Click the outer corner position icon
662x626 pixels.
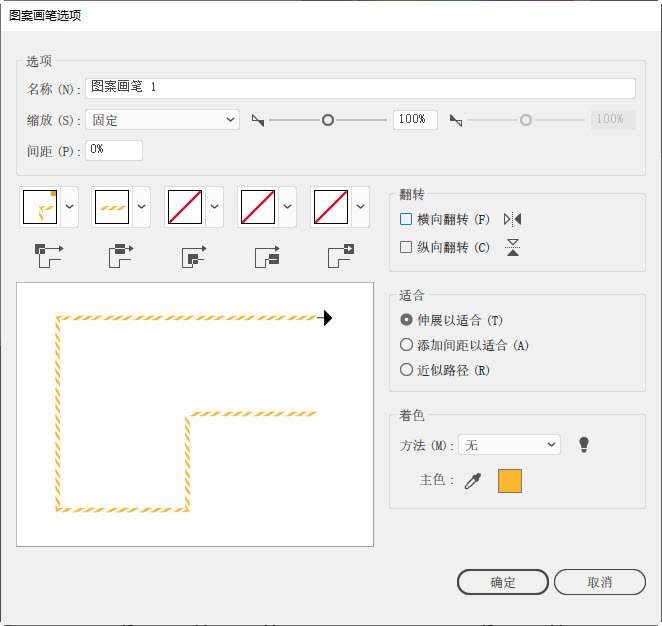49,256
